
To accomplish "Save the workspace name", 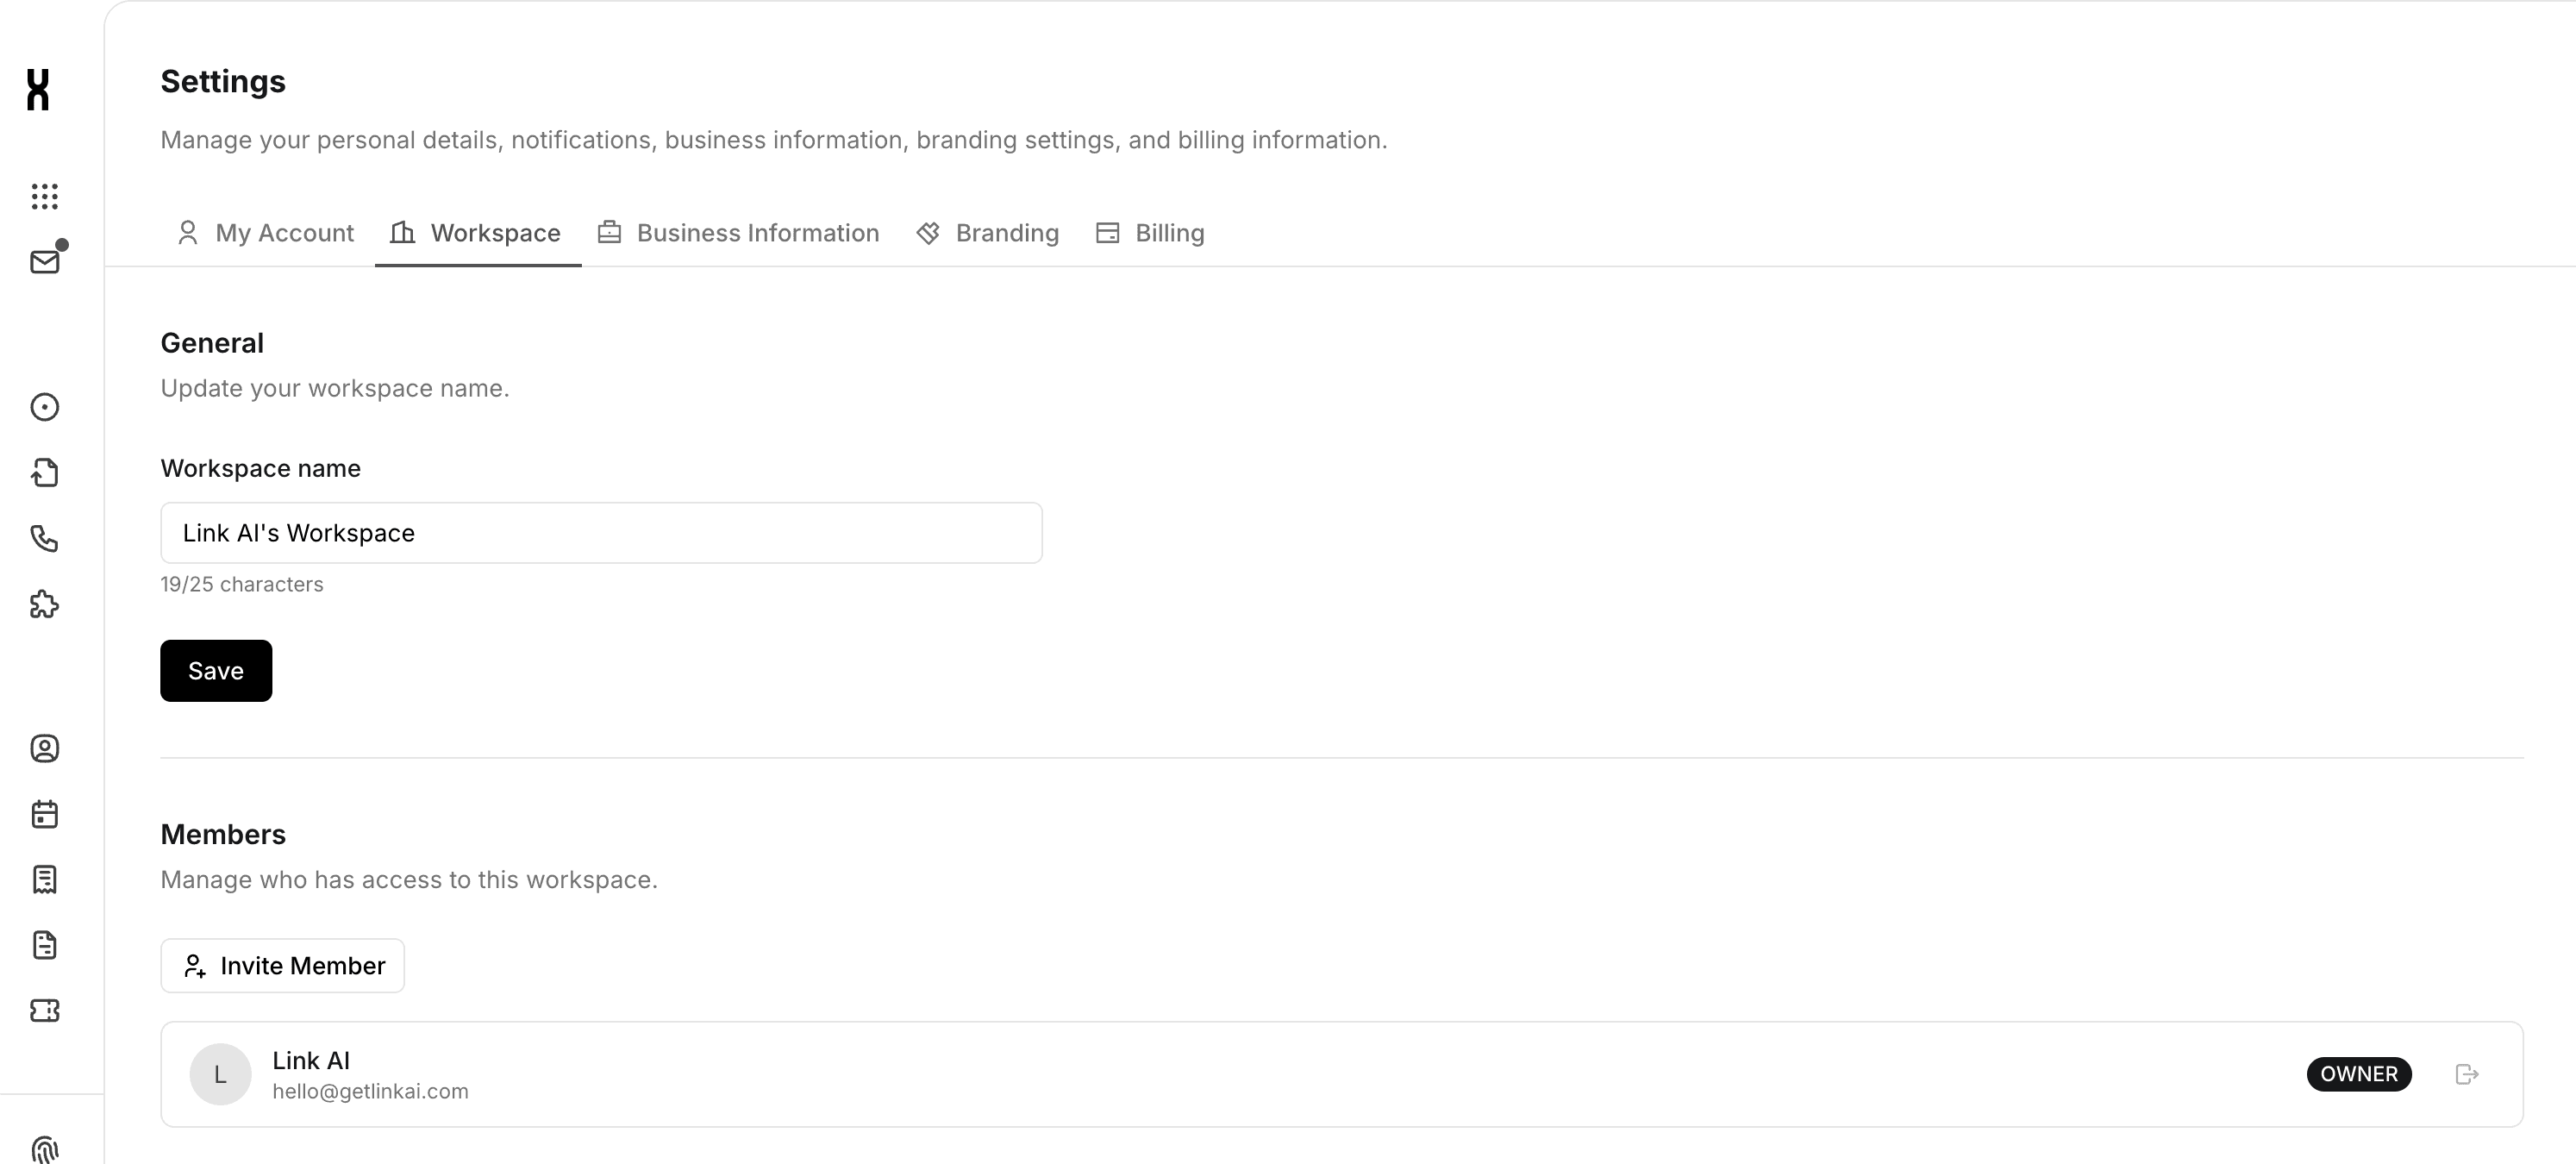I will 216,671.
